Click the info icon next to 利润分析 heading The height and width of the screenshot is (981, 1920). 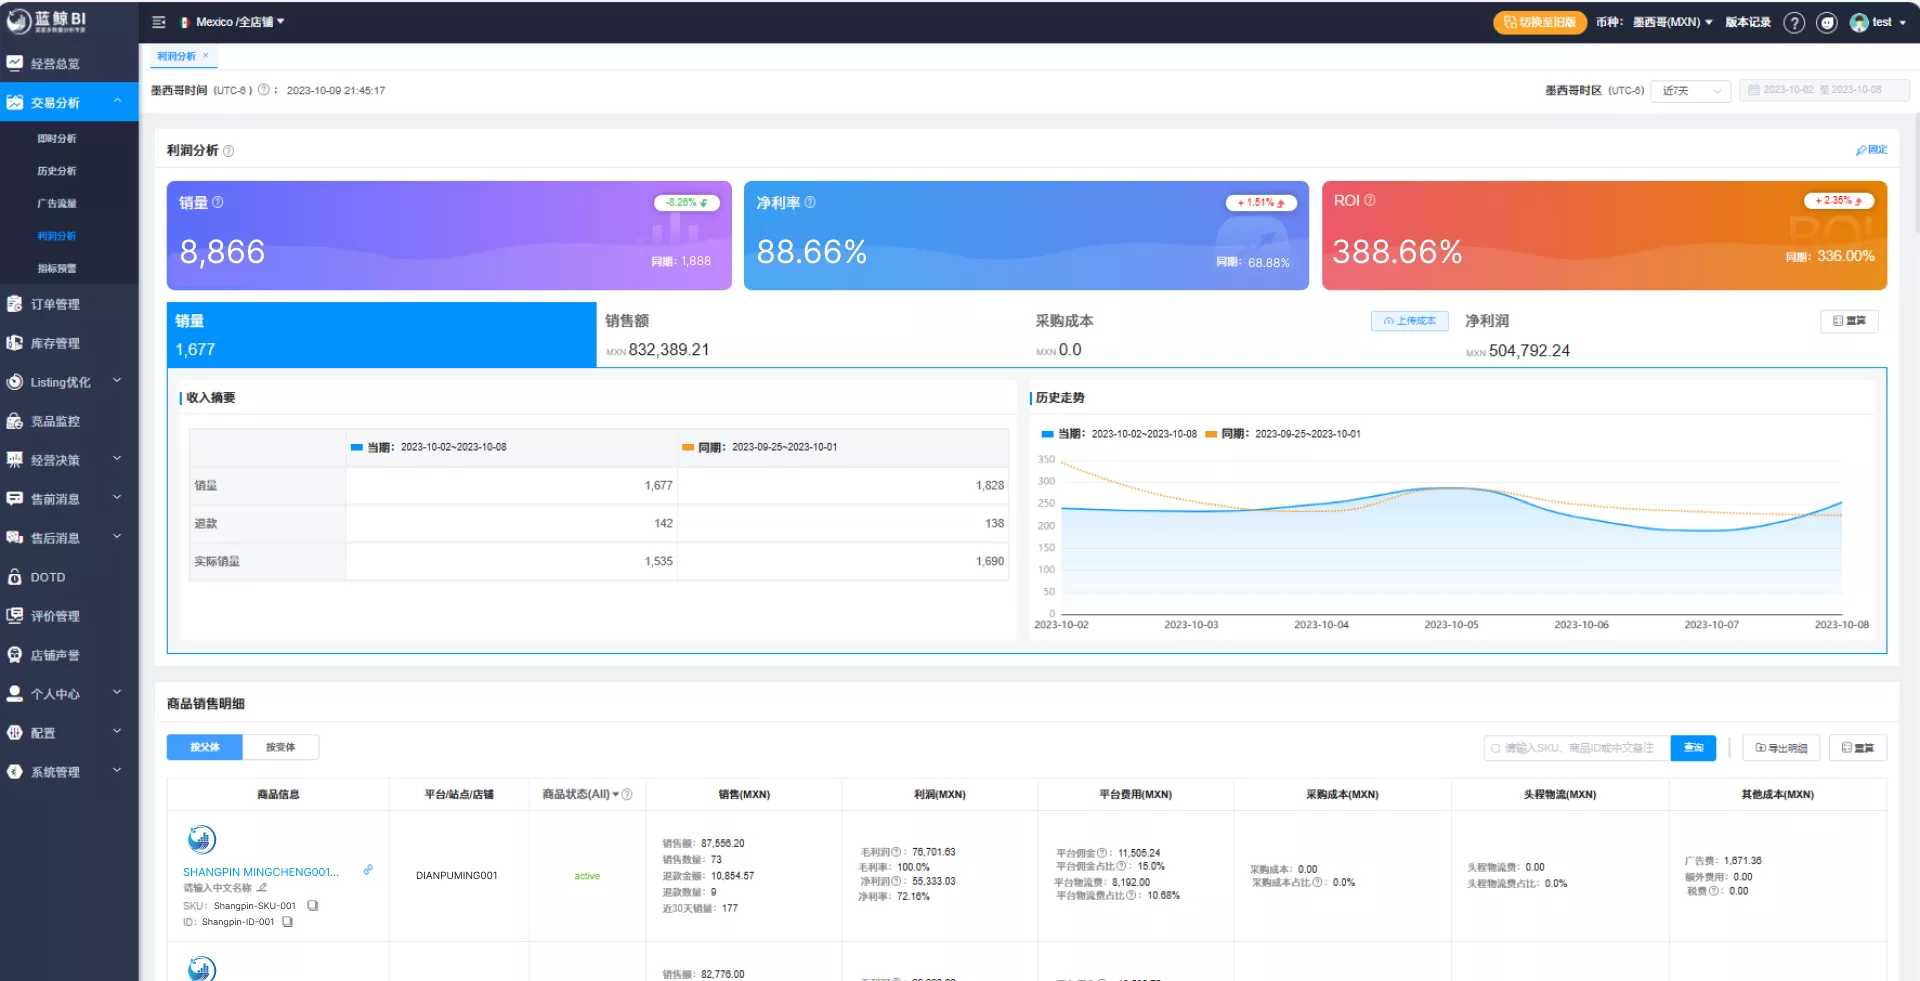point(228,151)
